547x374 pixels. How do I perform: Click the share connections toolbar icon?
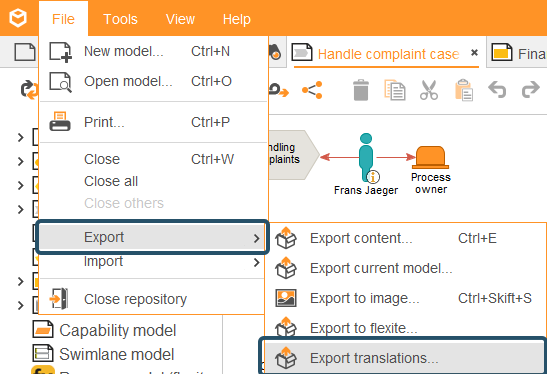[312, 90]
